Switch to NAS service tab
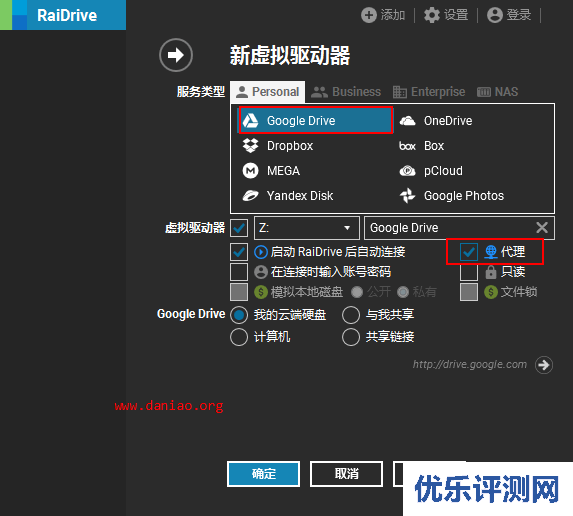The image size is (573, 516). 497,92
